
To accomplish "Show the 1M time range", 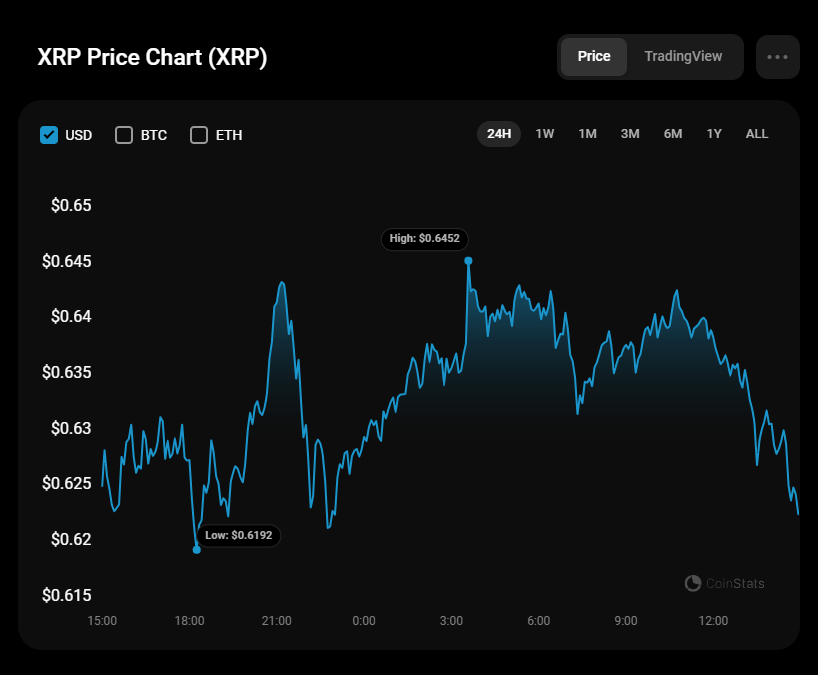I will 588,134.
